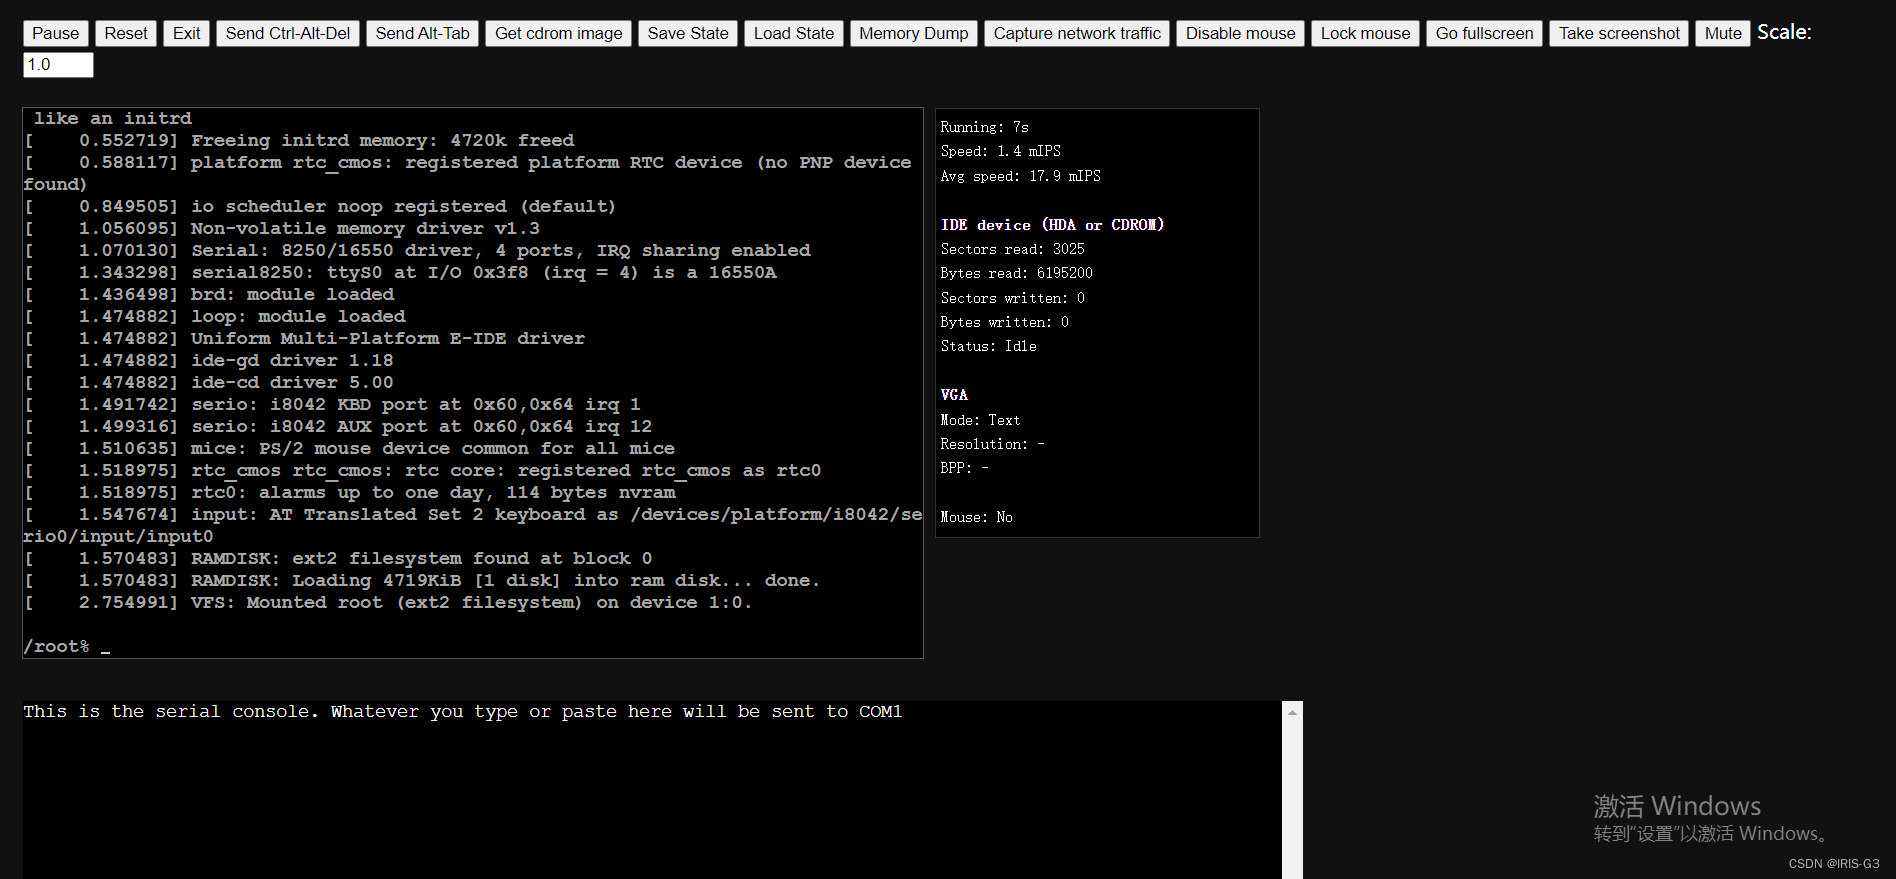
Task: Send Ctrl-Alt-Del to the guest
Action: [x=288, y=33]
